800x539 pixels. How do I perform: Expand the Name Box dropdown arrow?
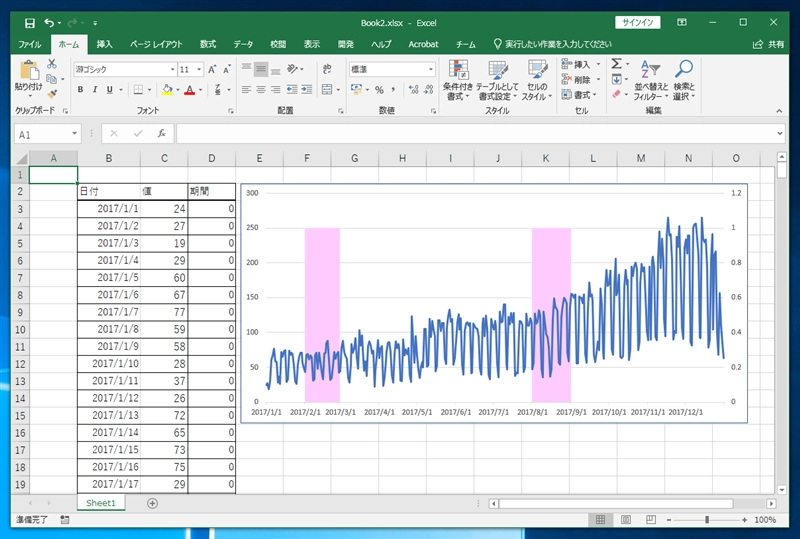click(74, 134)
